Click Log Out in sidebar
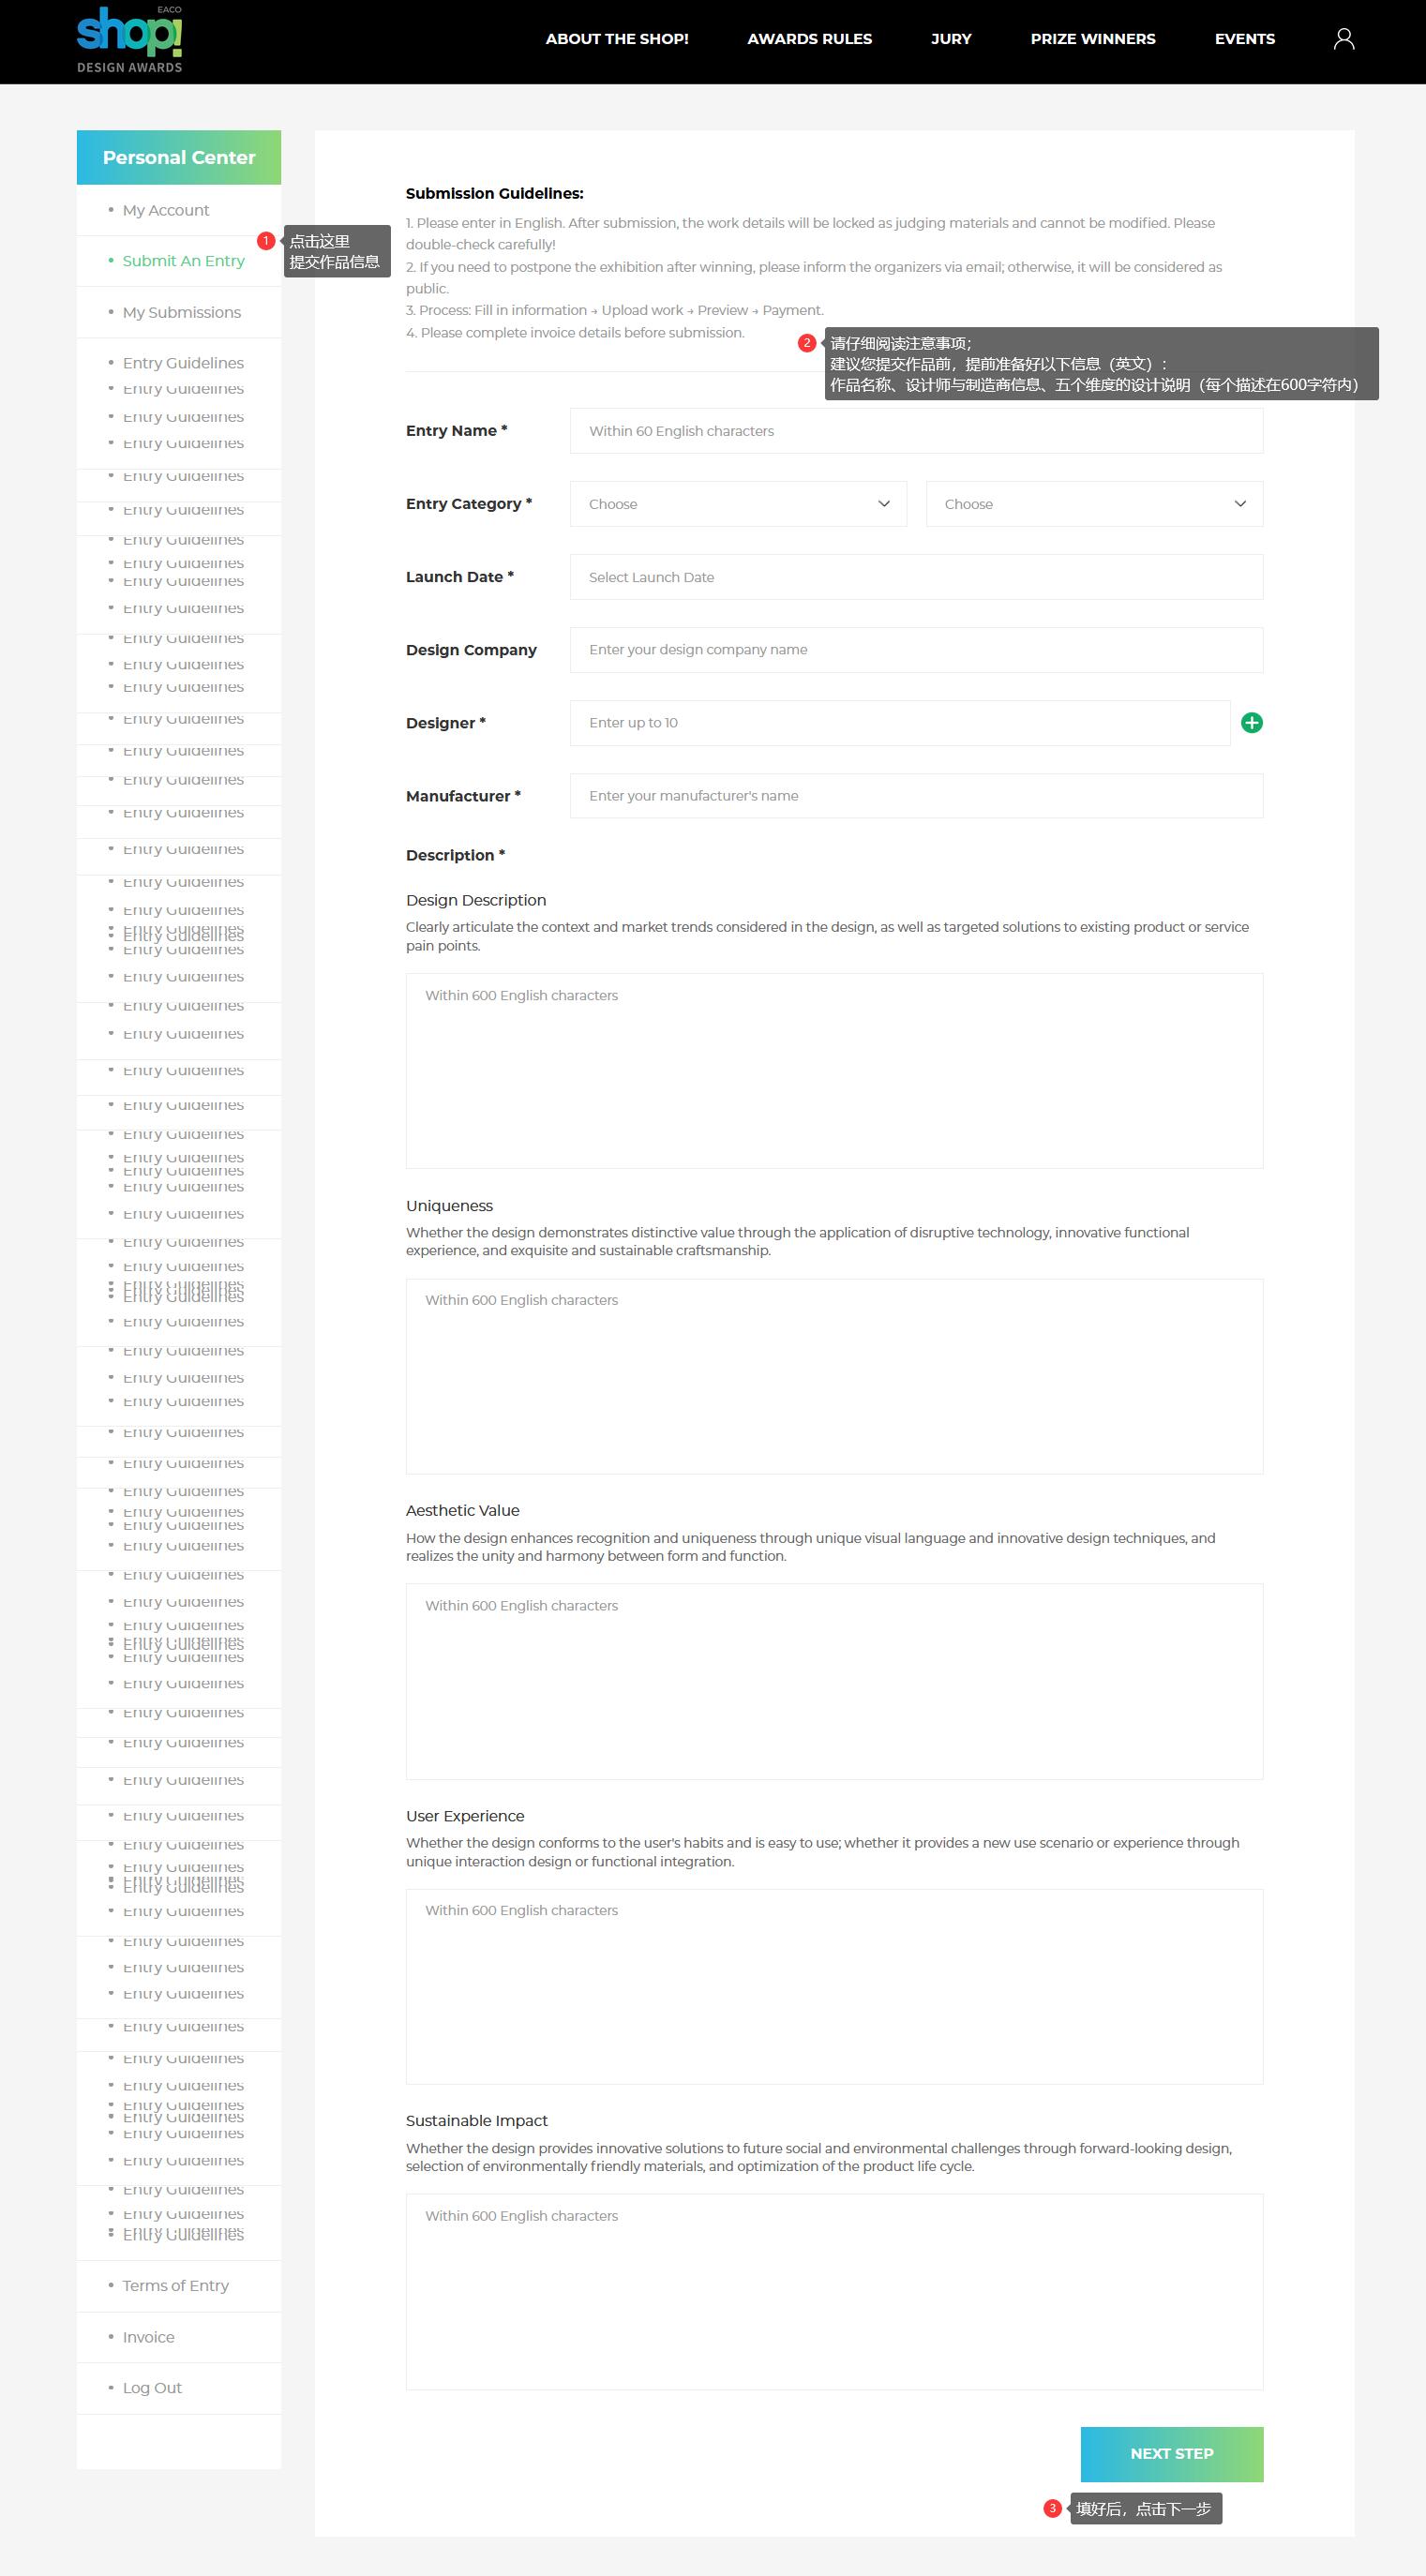 click(x=152, y=2388)
